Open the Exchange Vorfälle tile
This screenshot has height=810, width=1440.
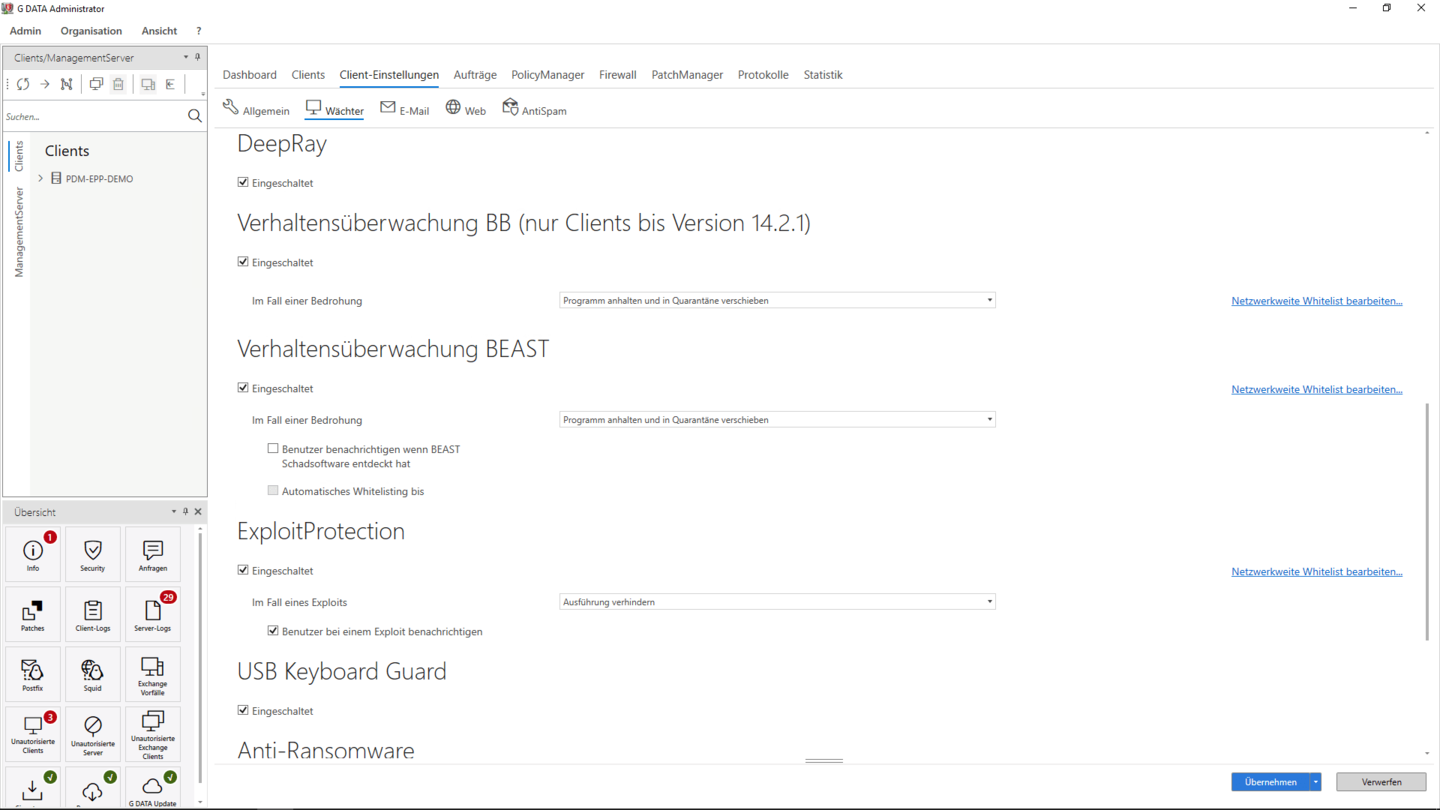(x=153, y=675)
